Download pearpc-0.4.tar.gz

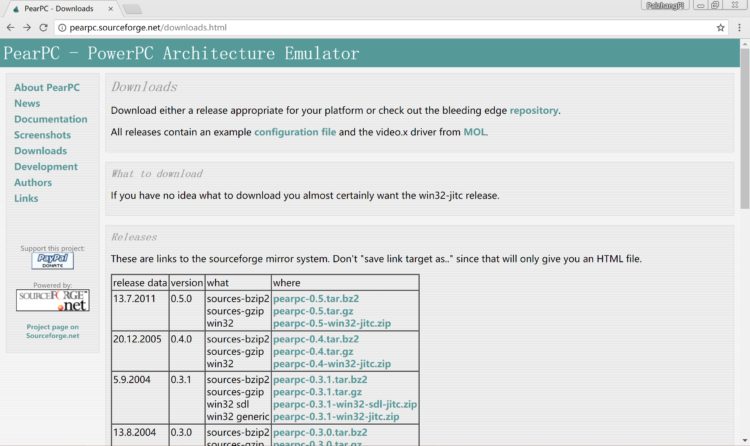(x=313, y=352)
